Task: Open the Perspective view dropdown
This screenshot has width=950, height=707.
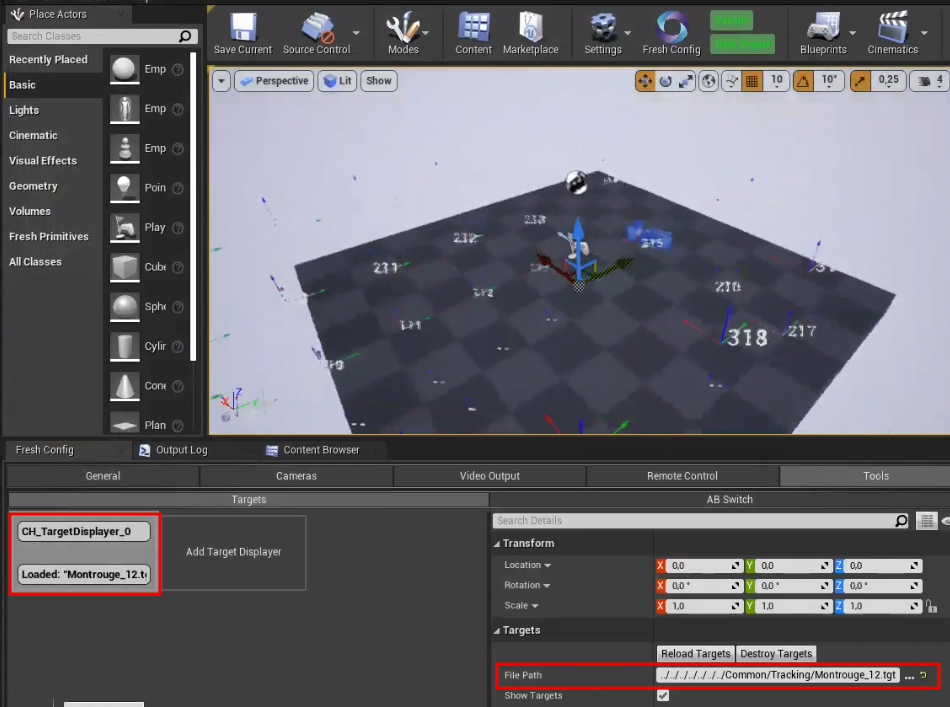Action: click(274, 81)
